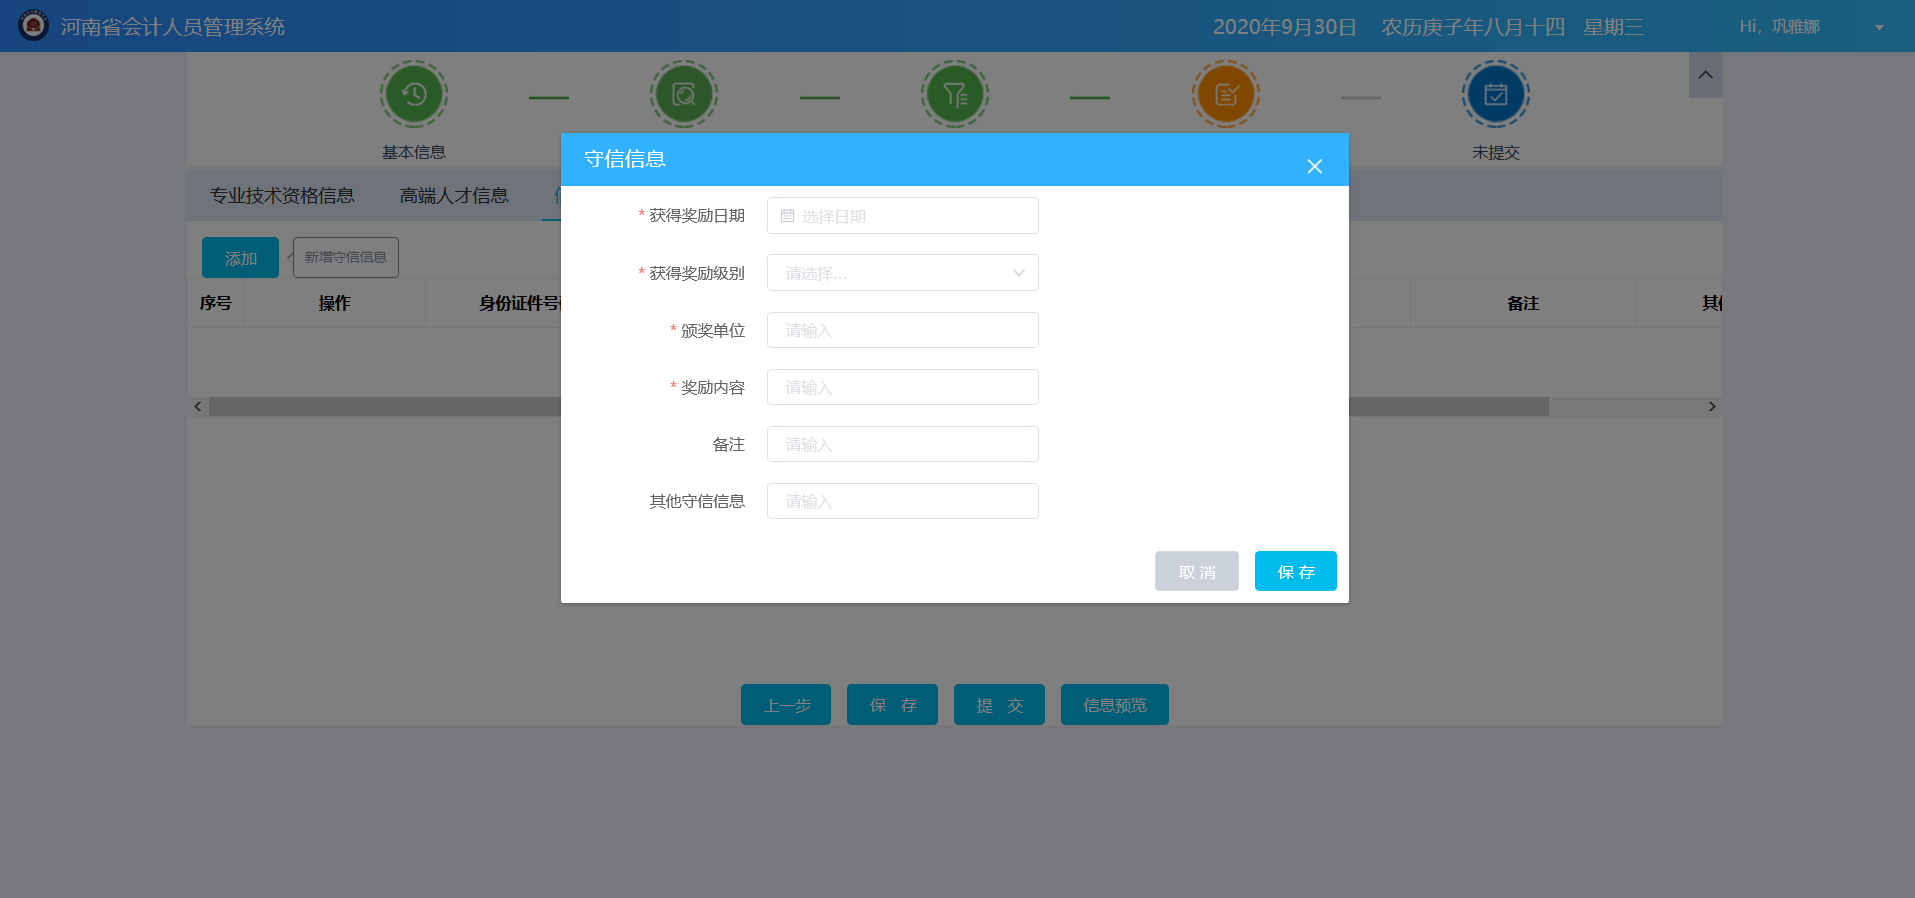
Task: Click the green search document step icon
Action: click(684, 95)
